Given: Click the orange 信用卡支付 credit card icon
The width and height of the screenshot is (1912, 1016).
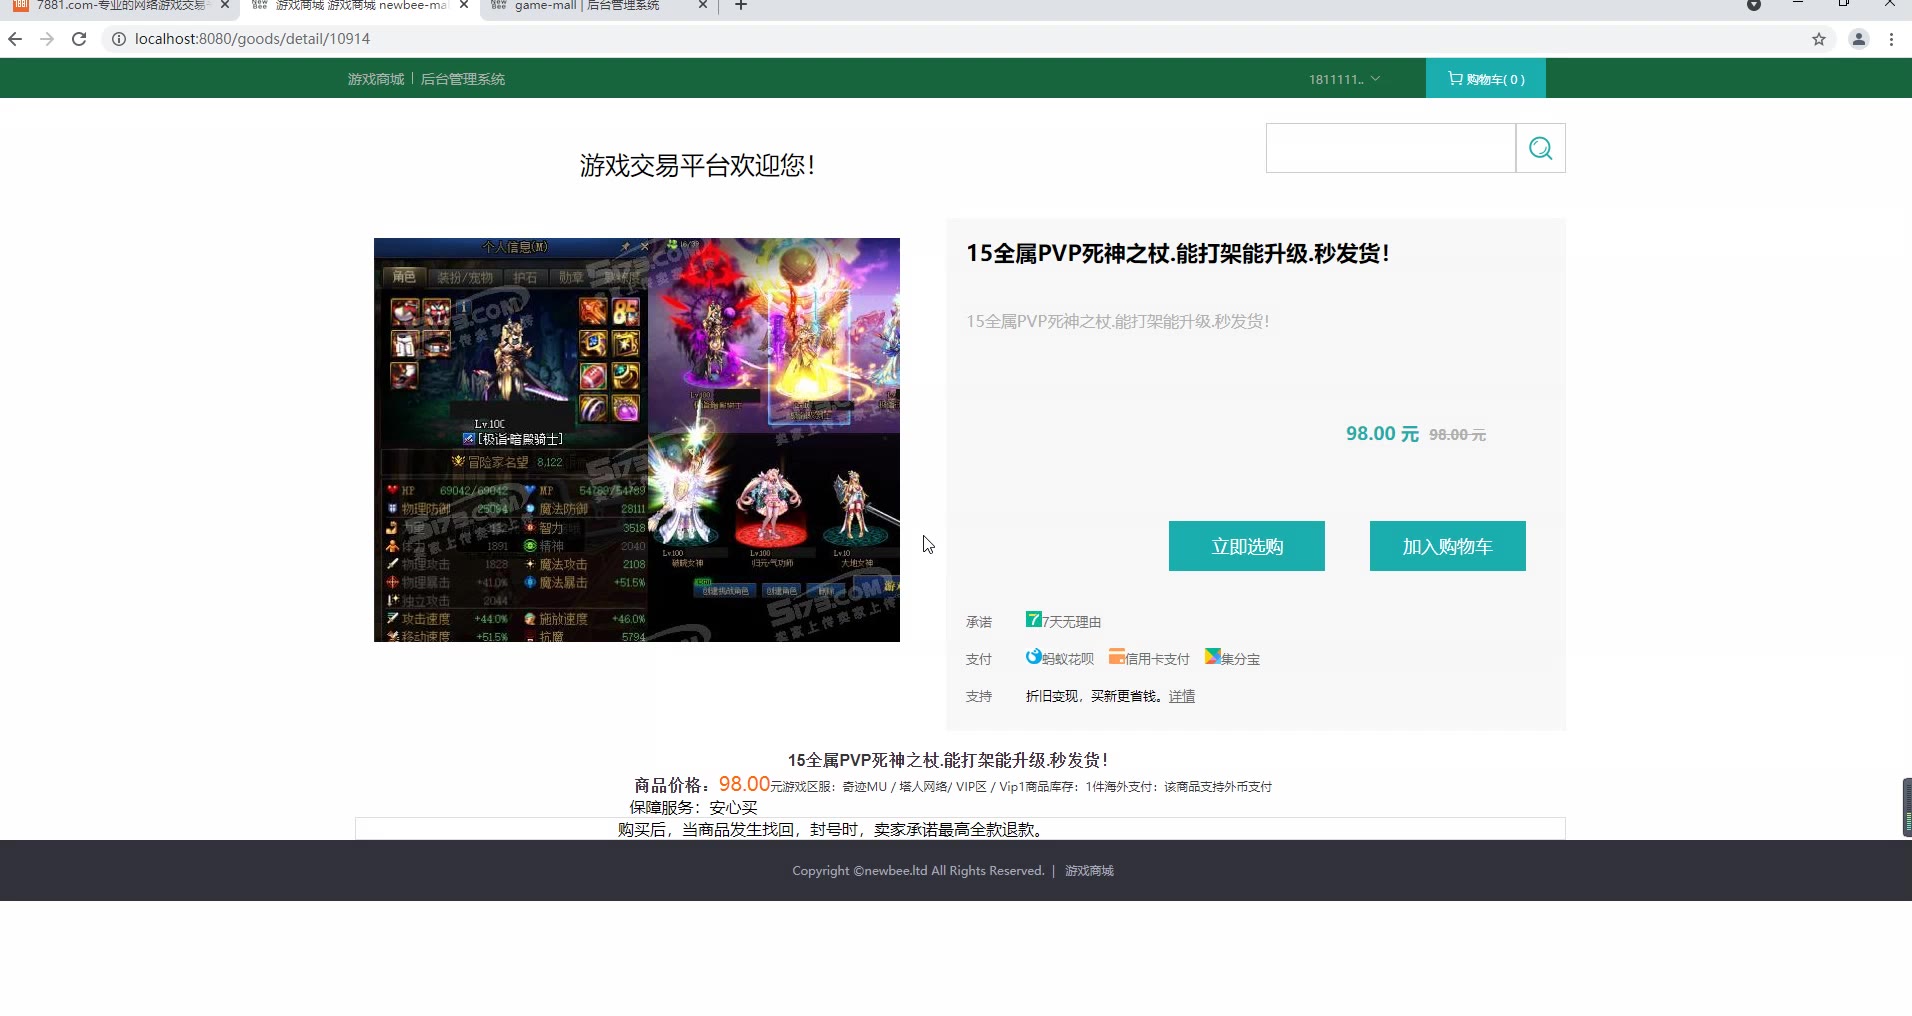Looking at the screenshot, I should click(x=1117, y=657).
